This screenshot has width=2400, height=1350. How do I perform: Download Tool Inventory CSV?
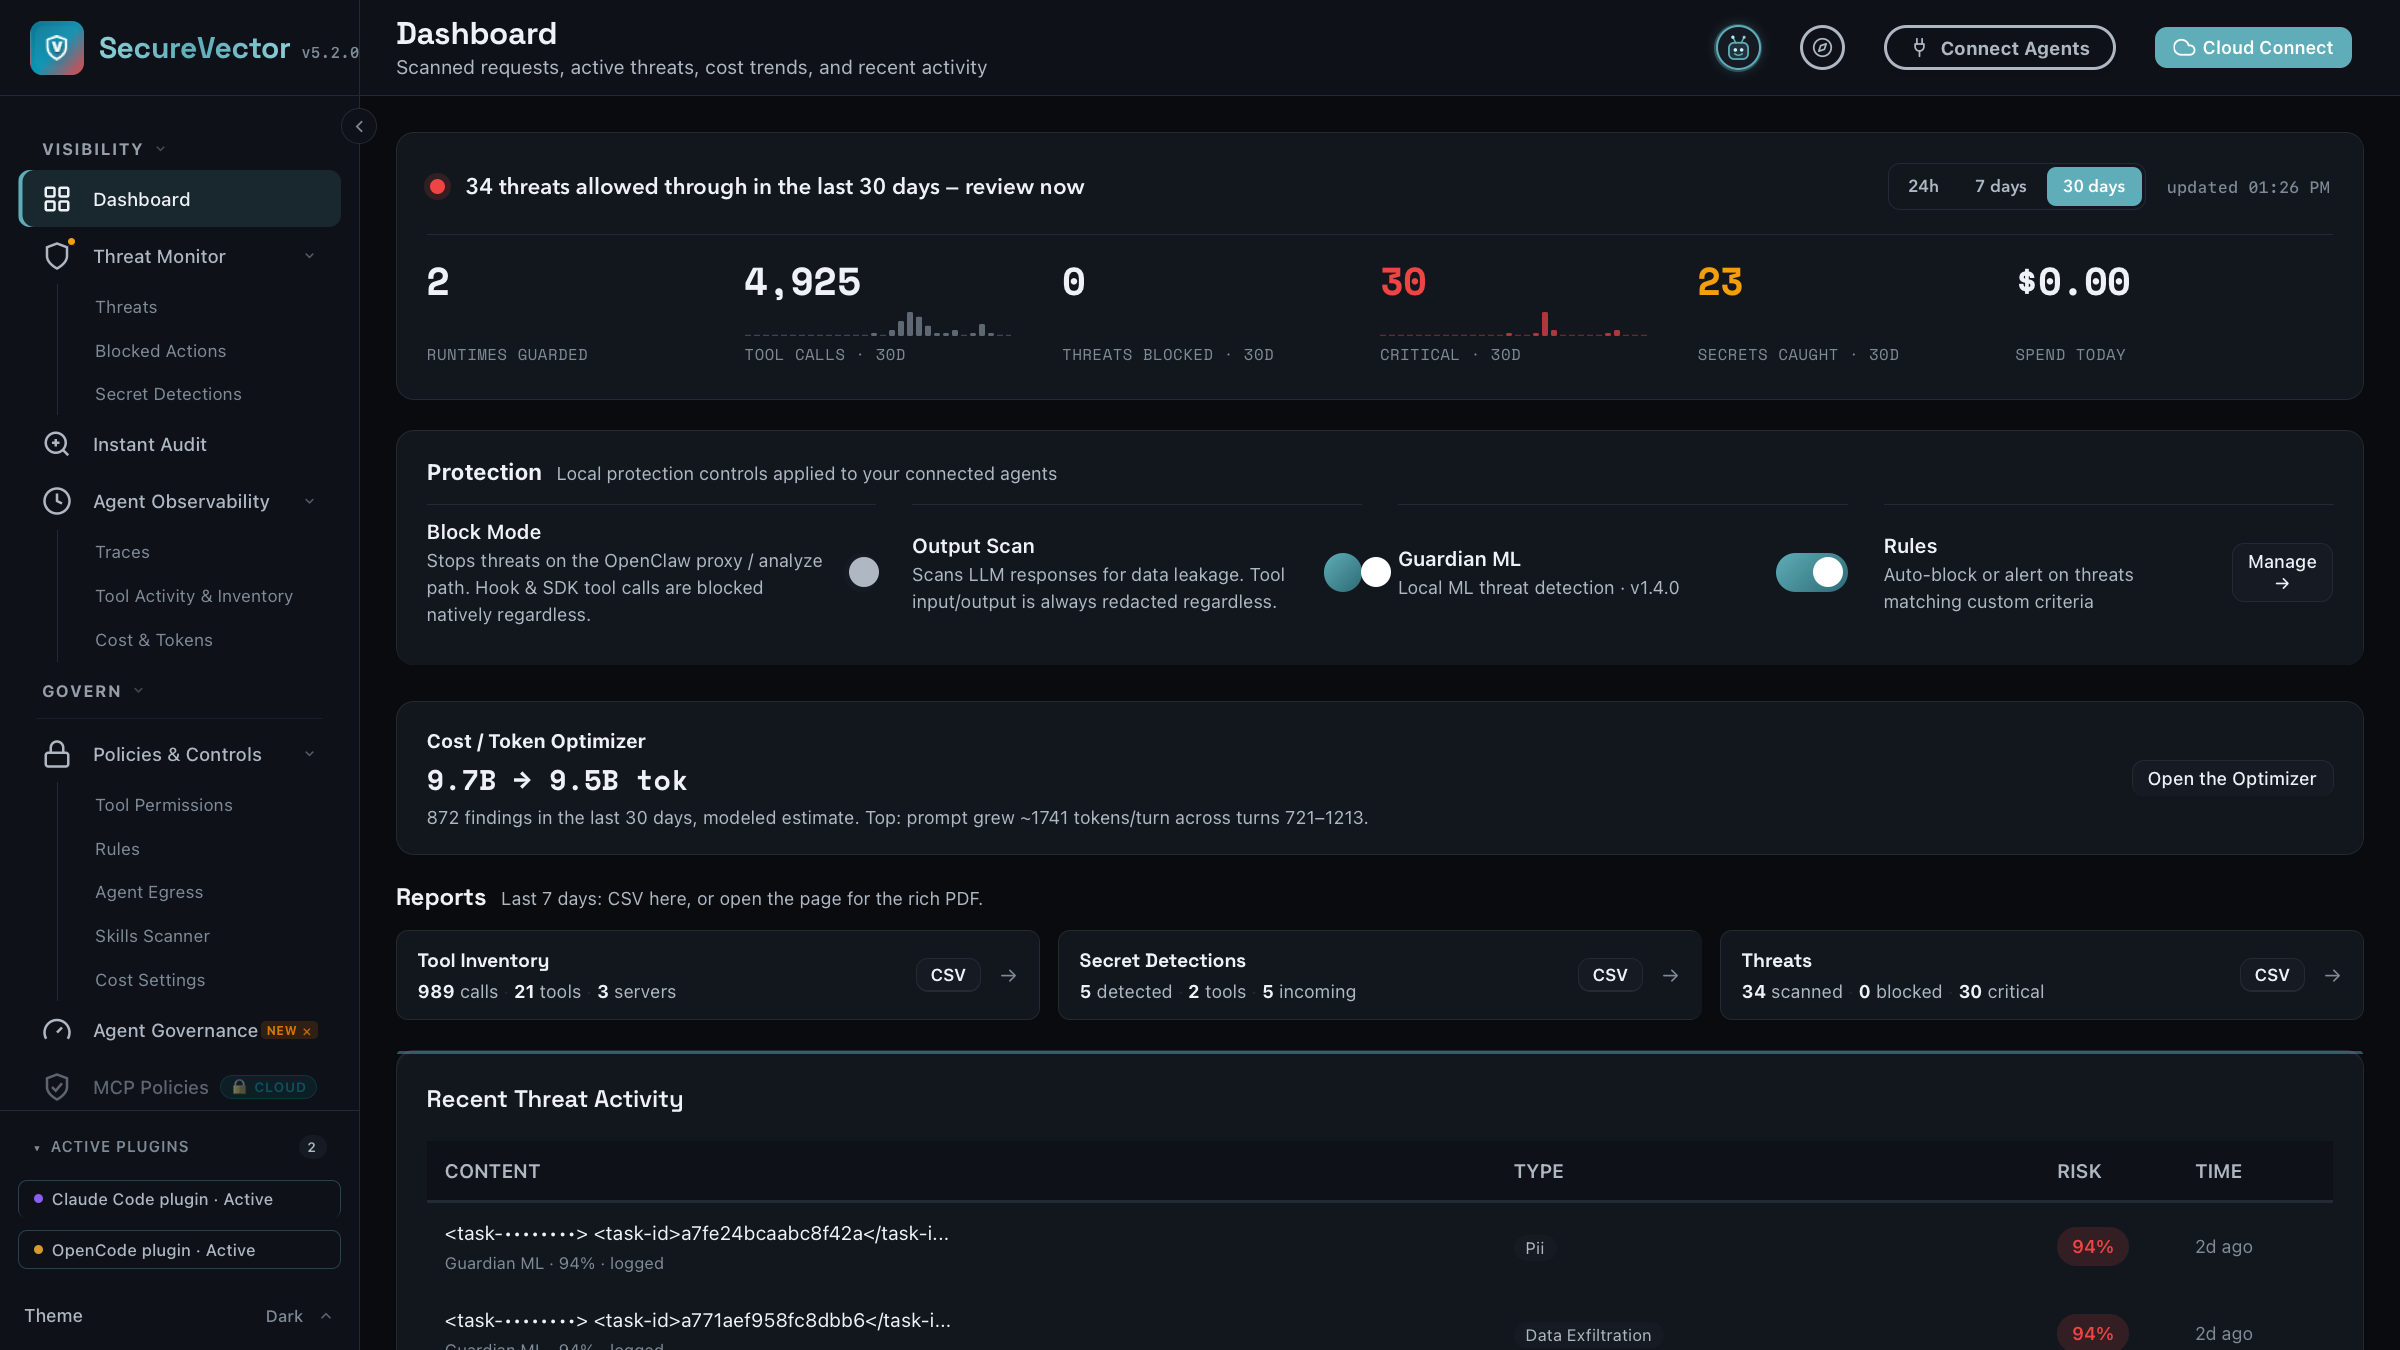(948, 975)
